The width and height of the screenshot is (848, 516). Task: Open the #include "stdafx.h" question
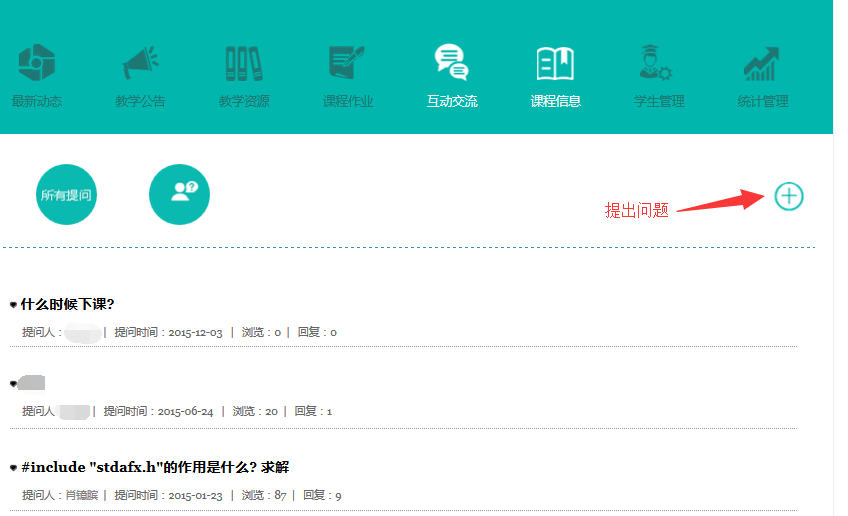click(x=154, y=467)
